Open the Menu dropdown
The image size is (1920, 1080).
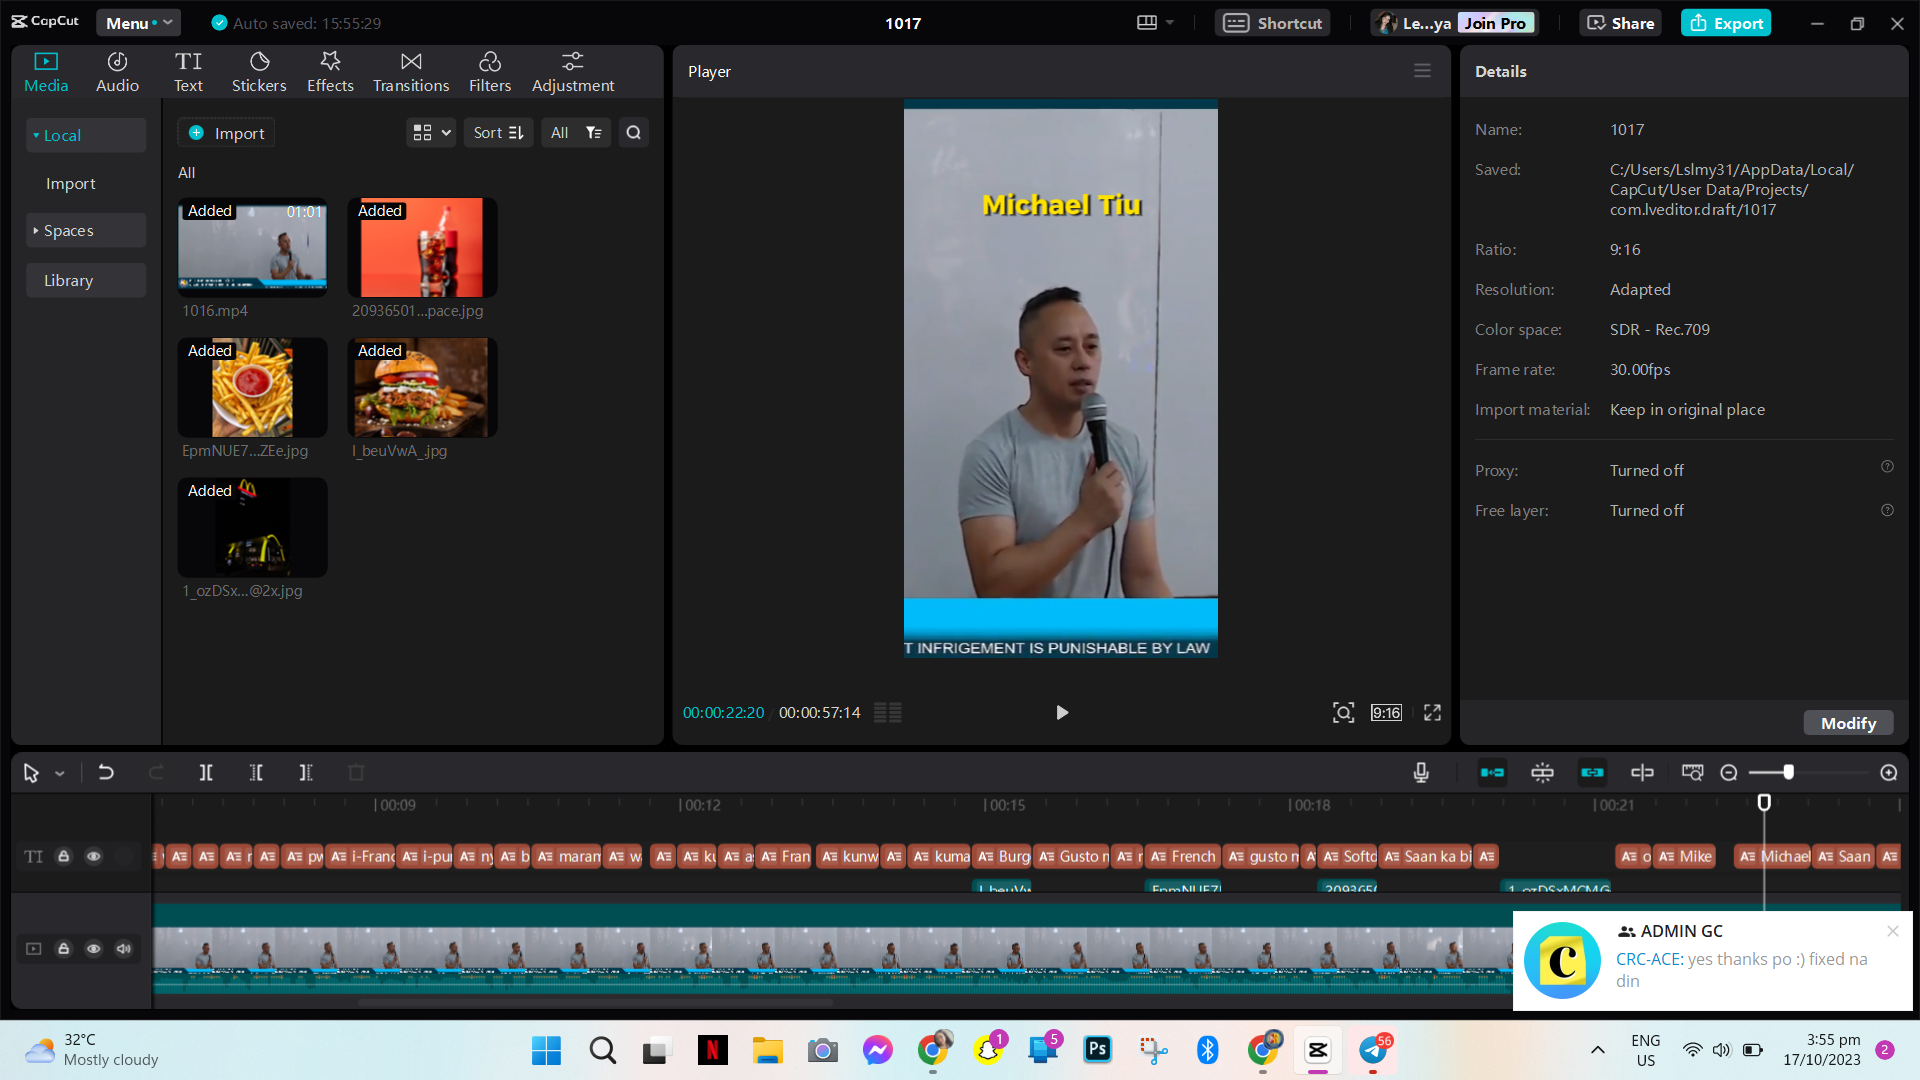coord(138,23)
